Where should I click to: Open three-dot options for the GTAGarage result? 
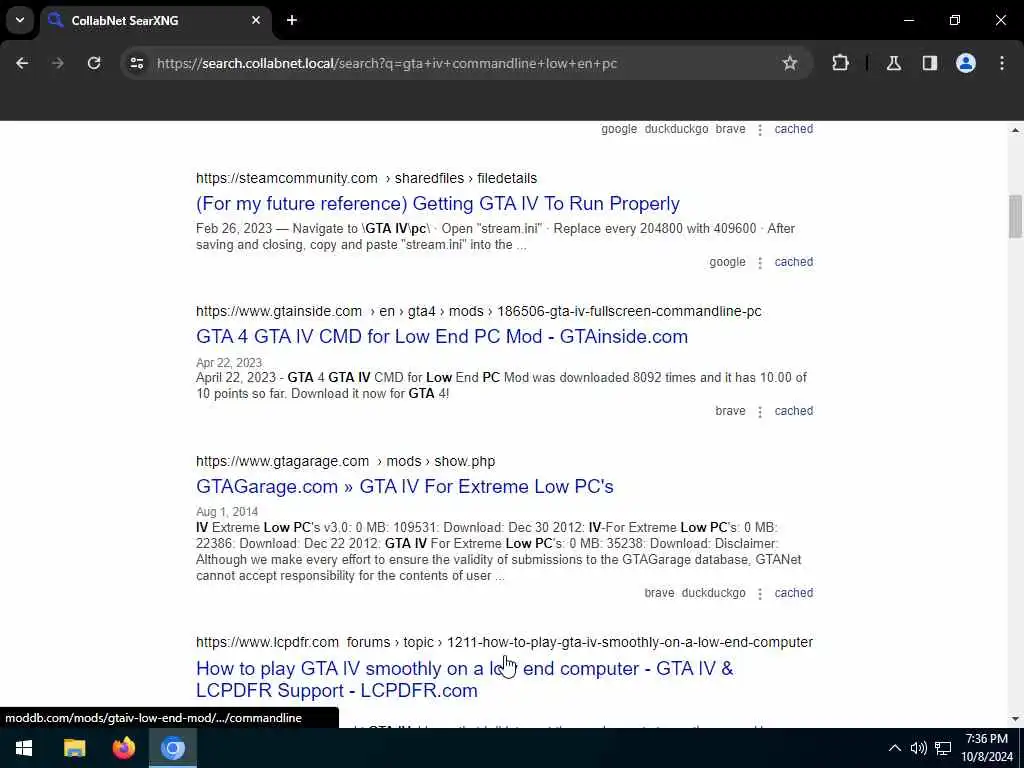(x=760, y=594)
